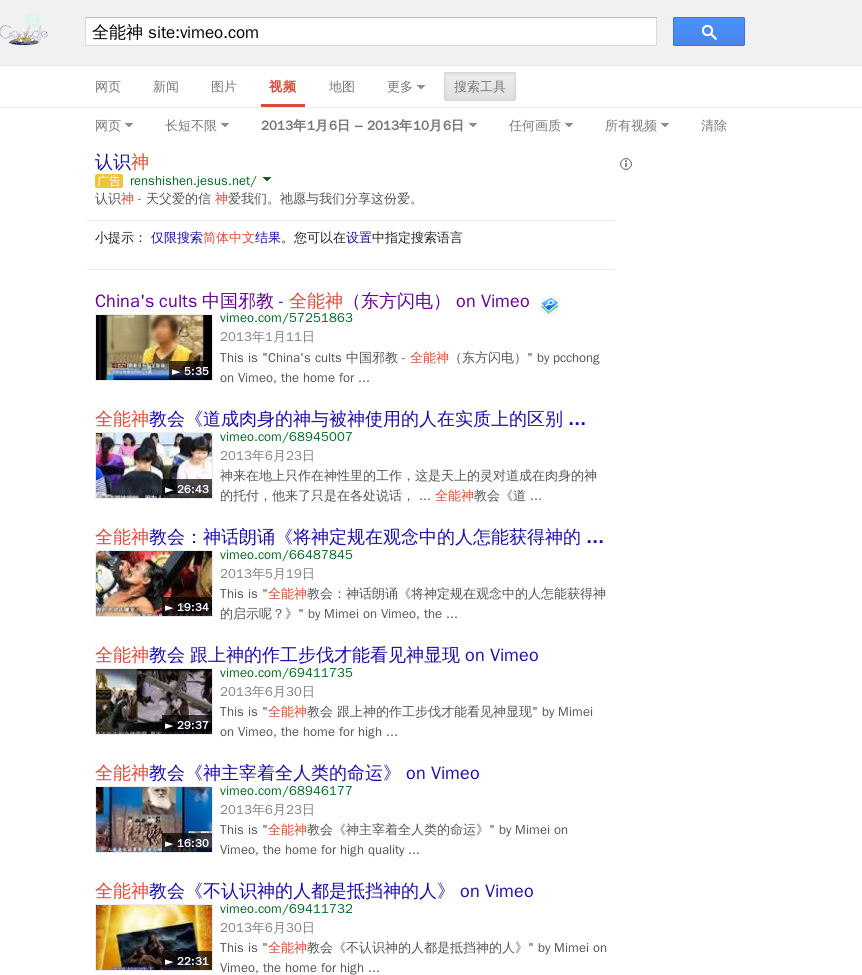Click the 搜索工具 button
Image resolution: width=862 pixels, height=975 pixels.
[479, 87]
